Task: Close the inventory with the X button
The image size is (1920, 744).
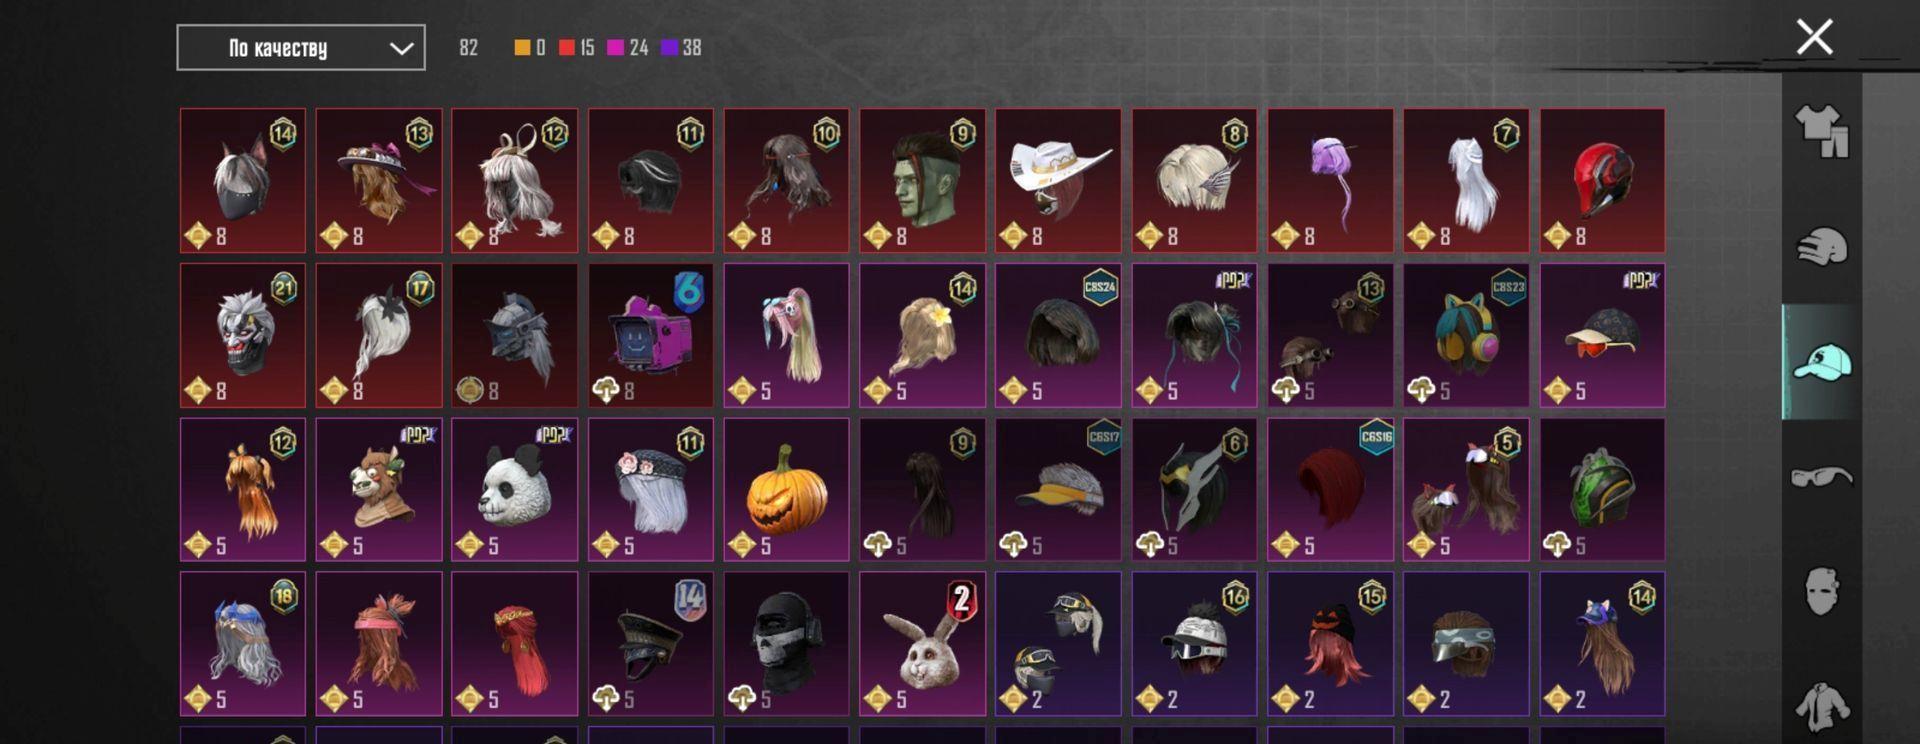Action: tap(1814, 37)
